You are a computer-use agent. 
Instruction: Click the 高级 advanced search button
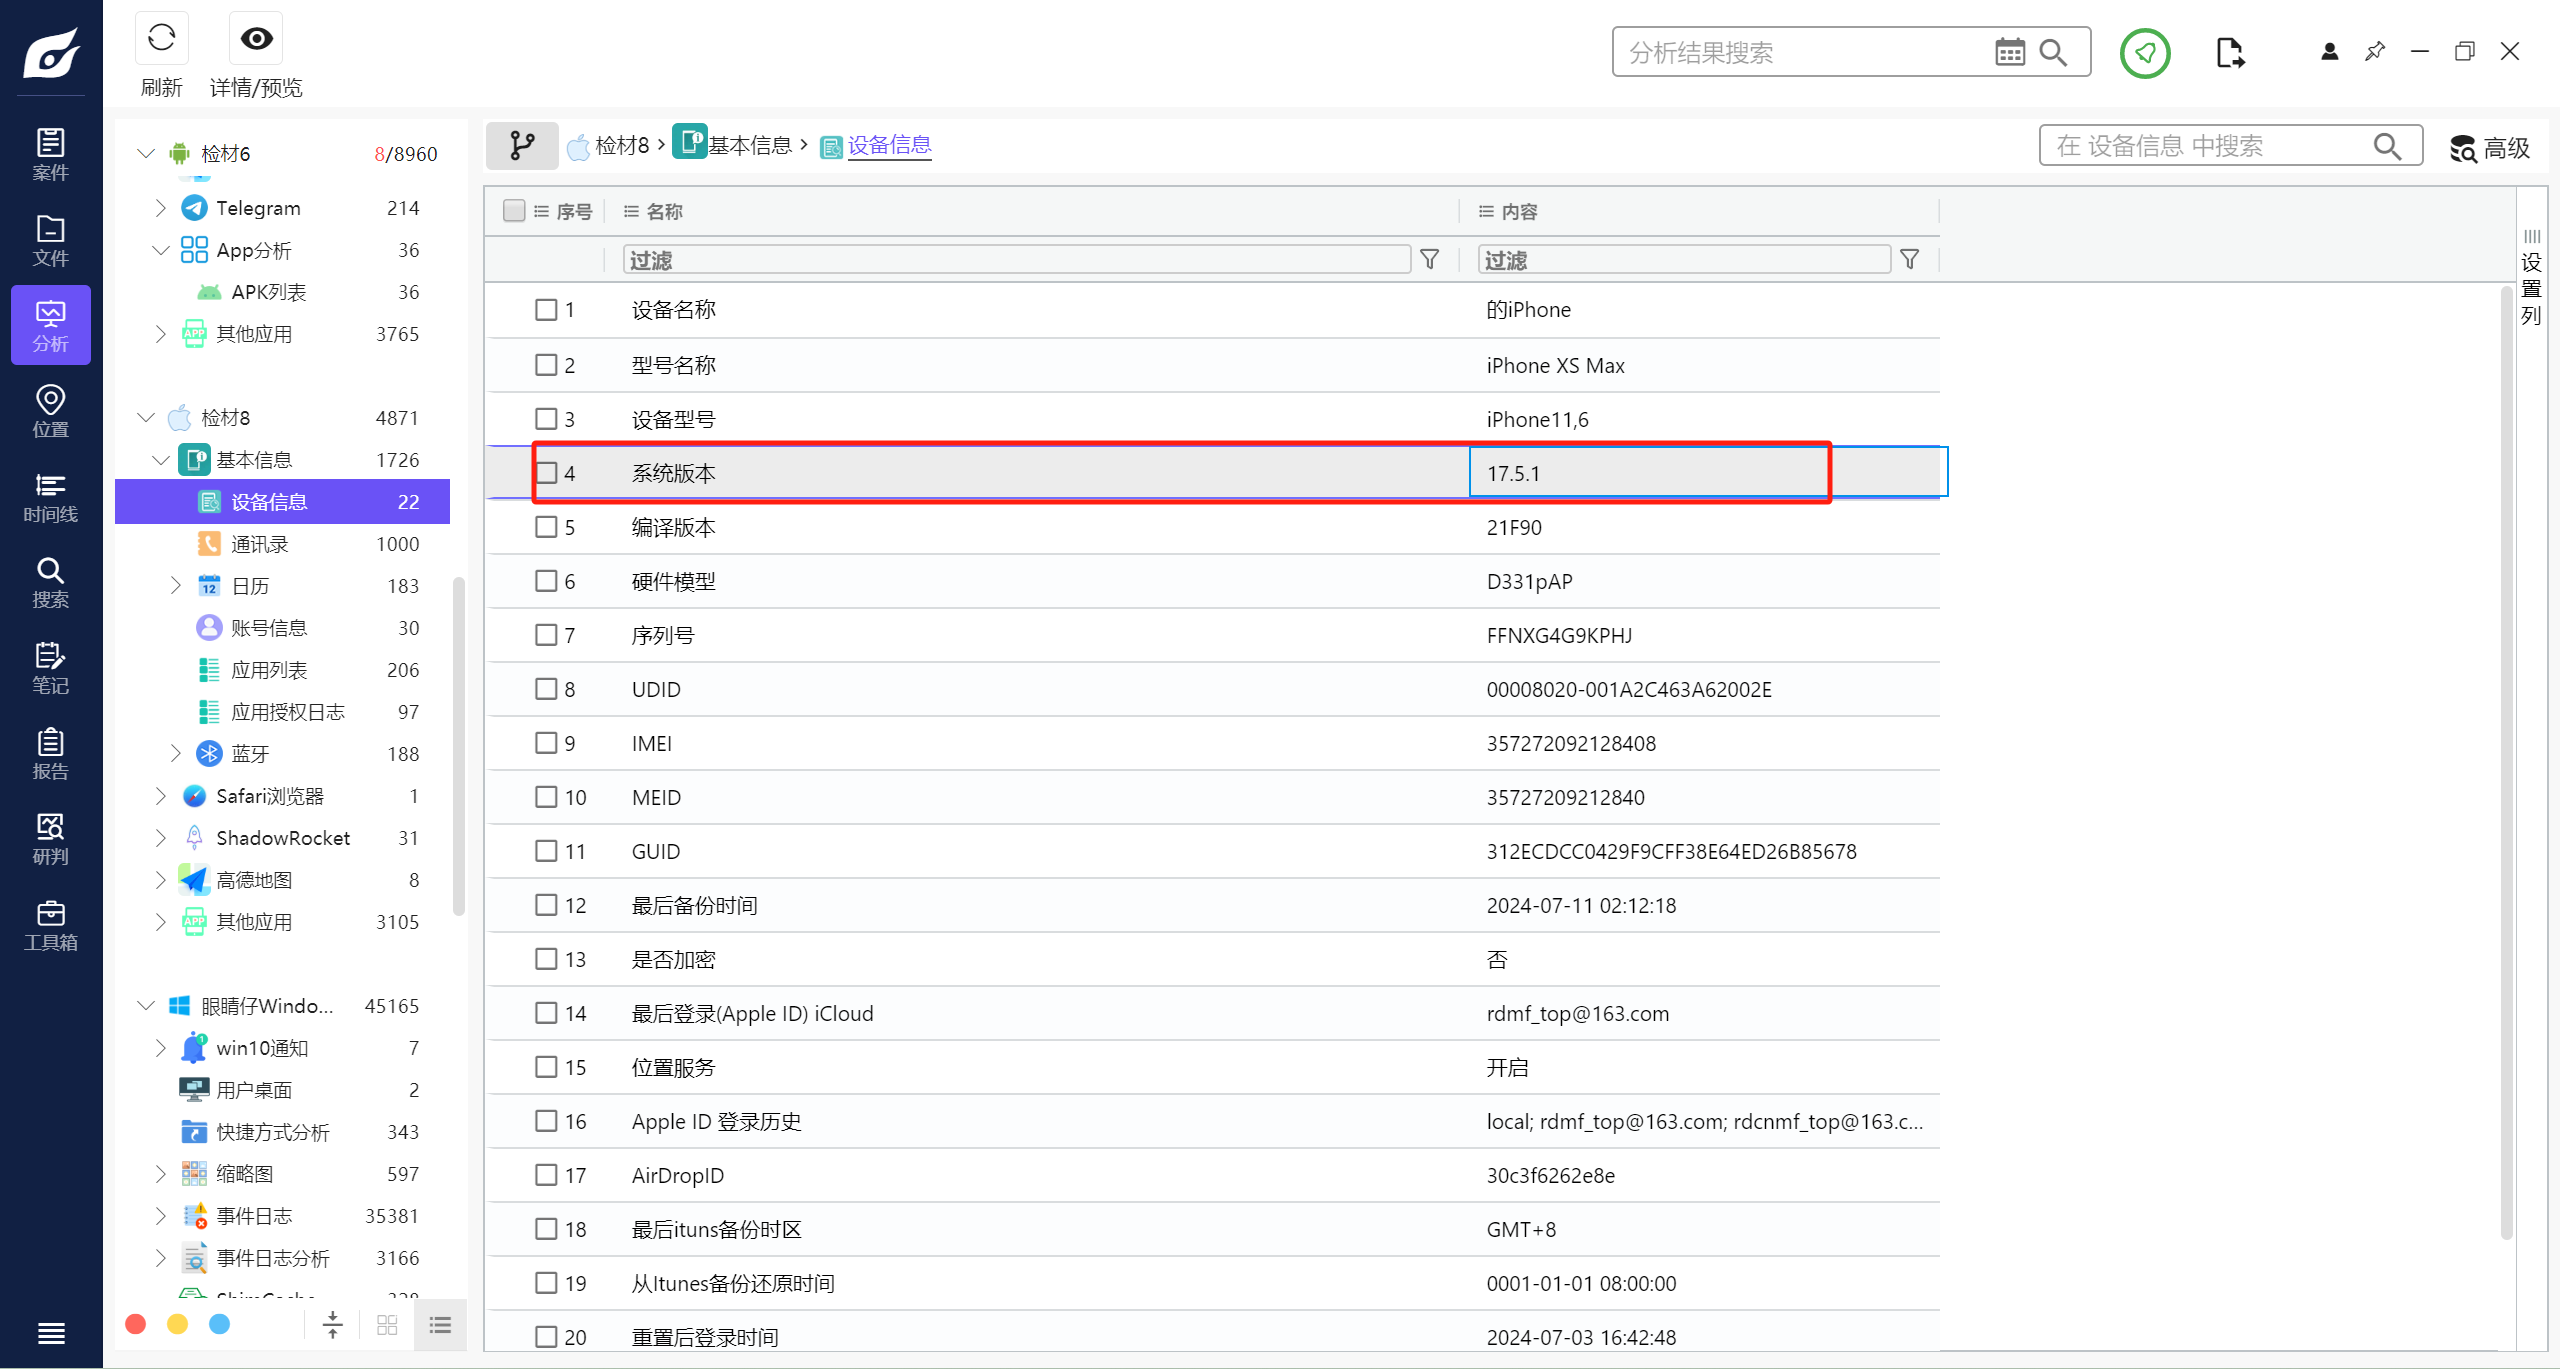pos(2489,148)
